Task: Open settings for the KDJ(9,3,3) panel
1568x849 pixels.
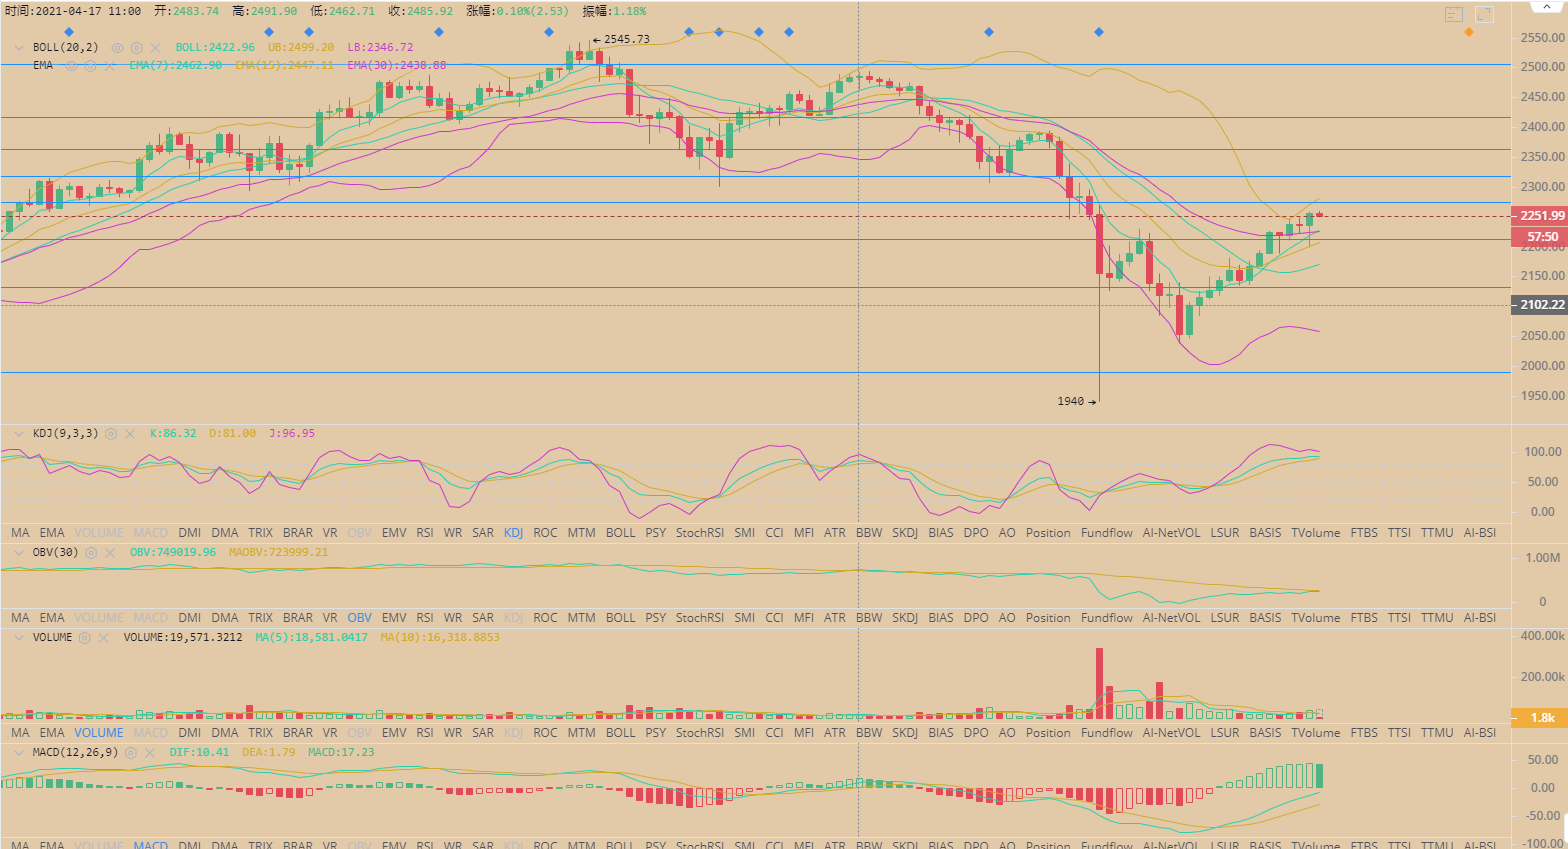Action: pos(111,434)
